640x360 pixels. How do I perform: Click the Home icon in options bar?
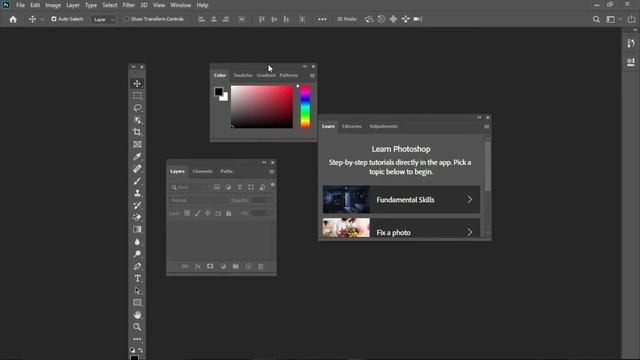pyautogui.click(x=13, y=19)
